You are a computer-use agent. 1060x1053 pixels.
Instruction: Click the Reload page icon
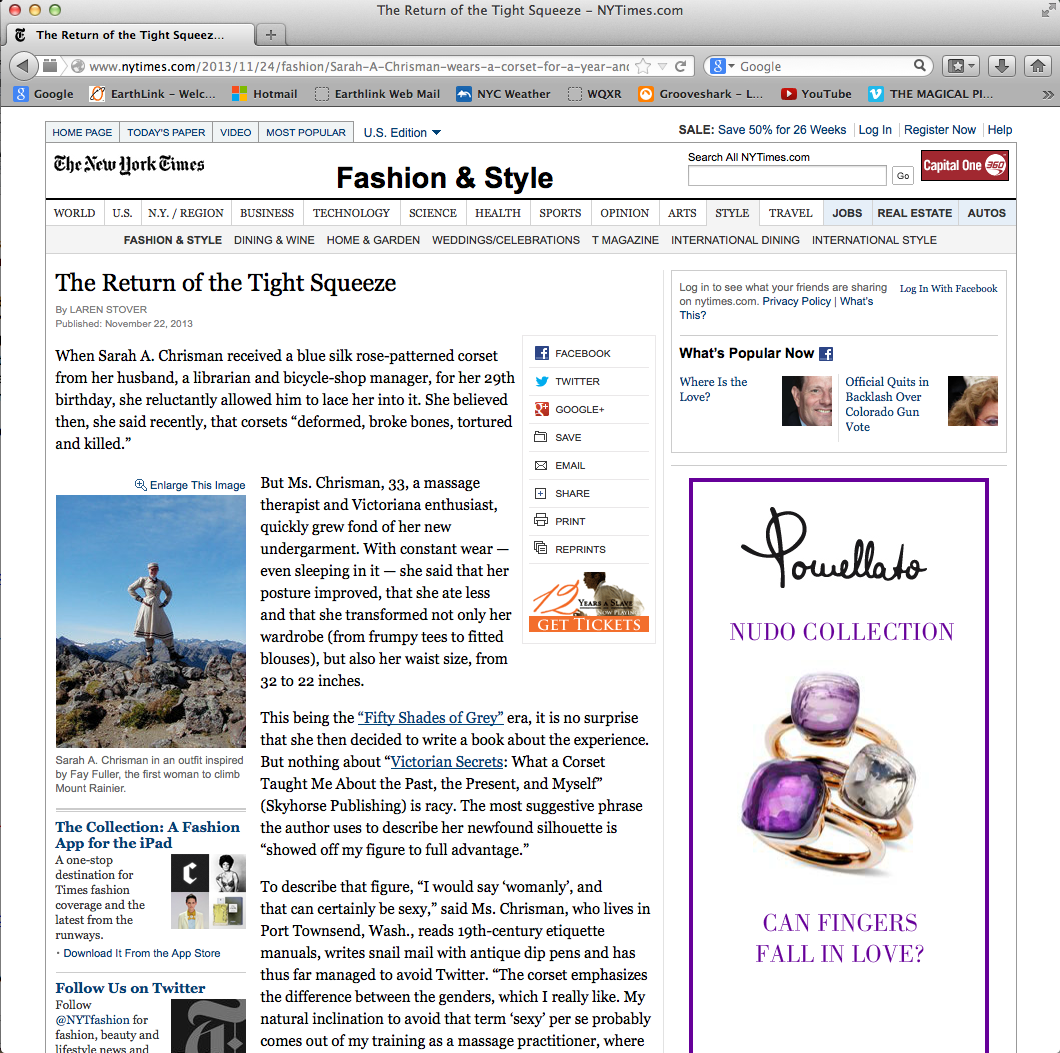click(x=681, y=66)
